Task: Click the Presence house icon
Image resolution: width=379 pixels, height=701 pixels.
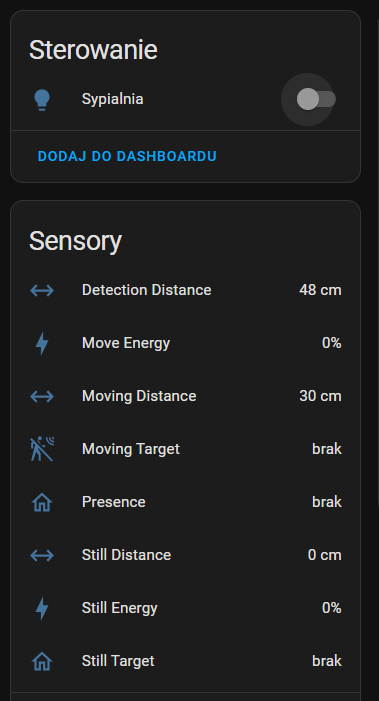Action: [42, 502]
